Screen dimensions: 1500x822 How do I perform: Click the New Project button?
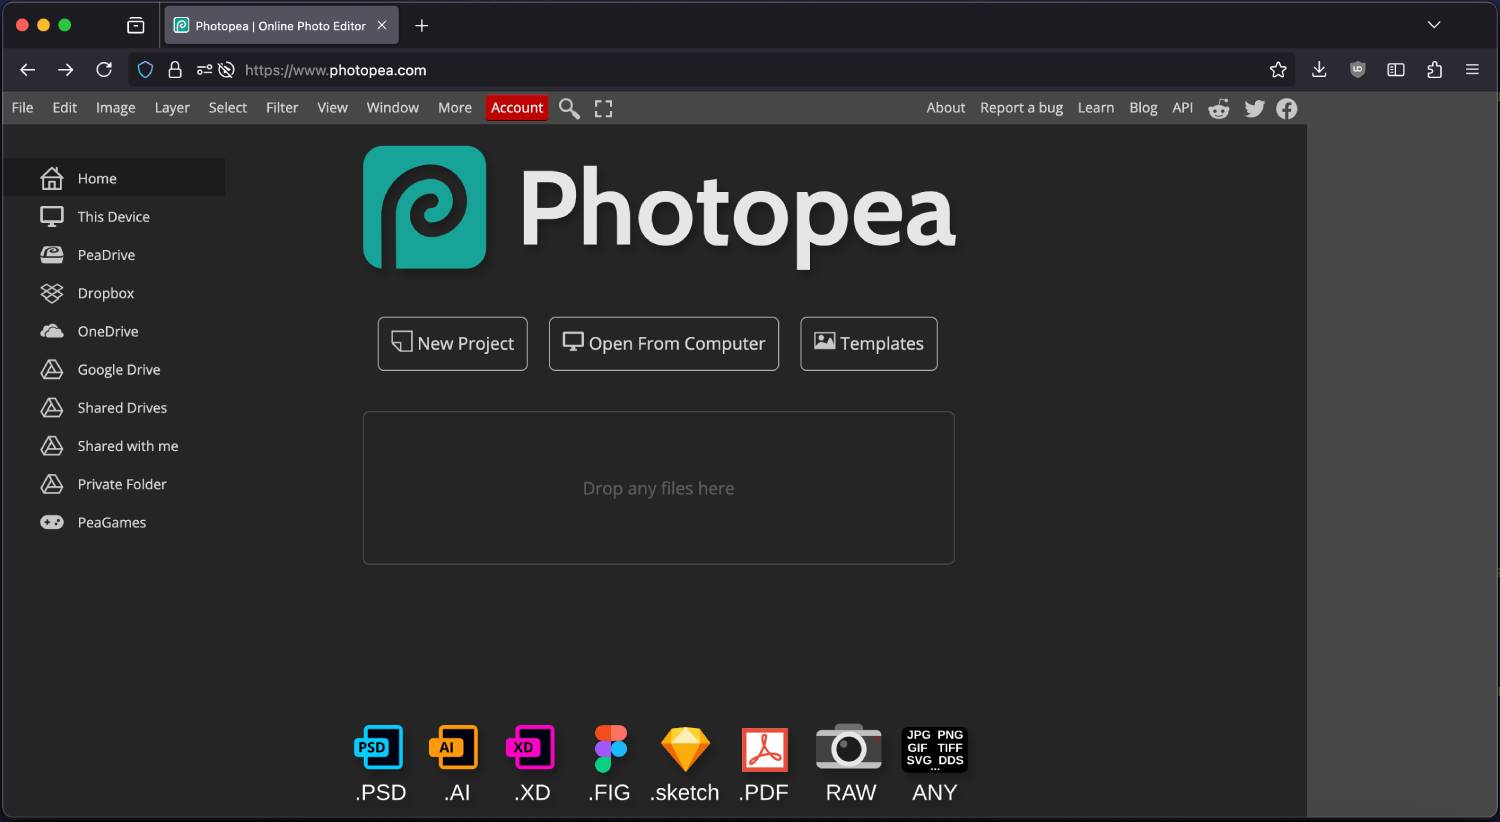[453, 344]
